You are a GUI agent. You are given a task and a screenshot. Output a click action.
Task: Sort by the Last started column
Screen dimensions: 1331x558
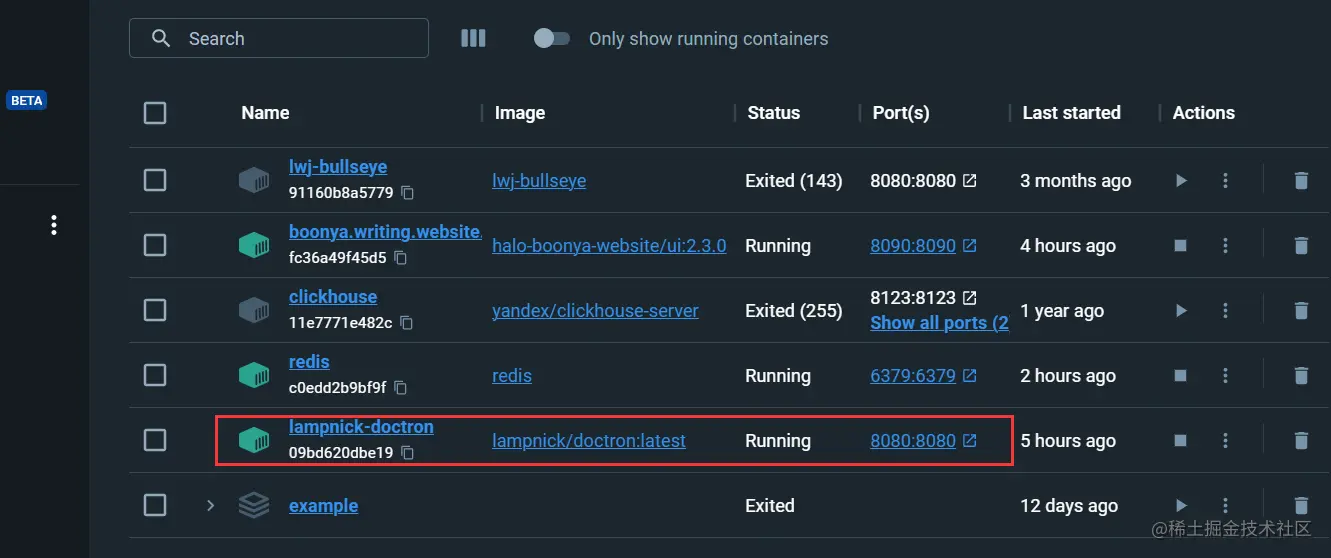pos(1071,113)
